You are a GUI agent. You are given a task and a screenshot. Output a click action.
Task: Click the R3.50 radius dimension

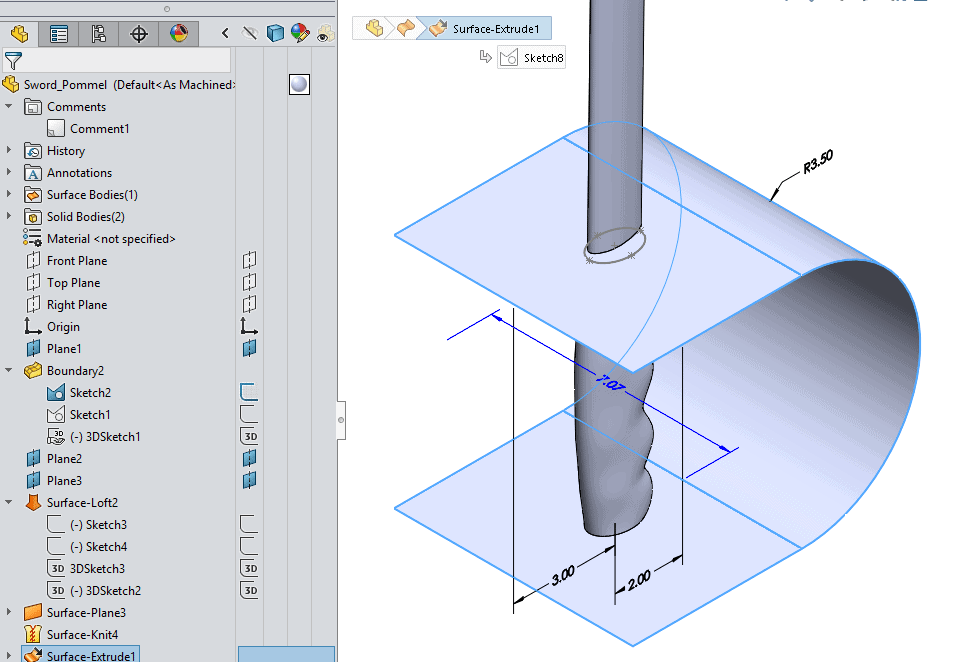(817, 162)
